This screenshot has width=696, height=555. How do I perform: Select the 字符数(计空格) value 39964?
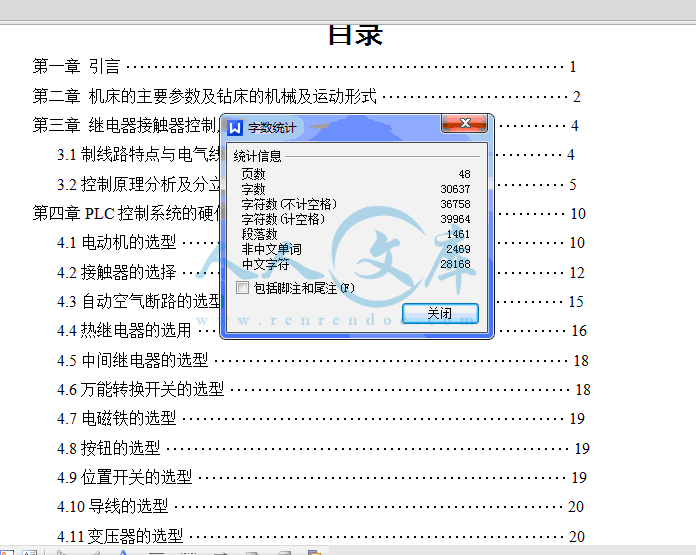455,219
